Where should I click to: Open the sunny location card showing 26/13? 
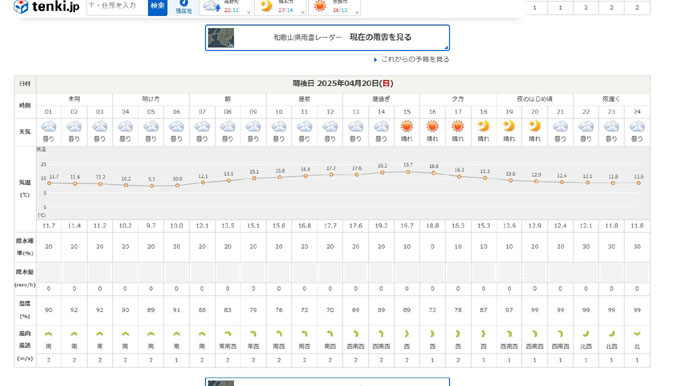pos(334,6)
